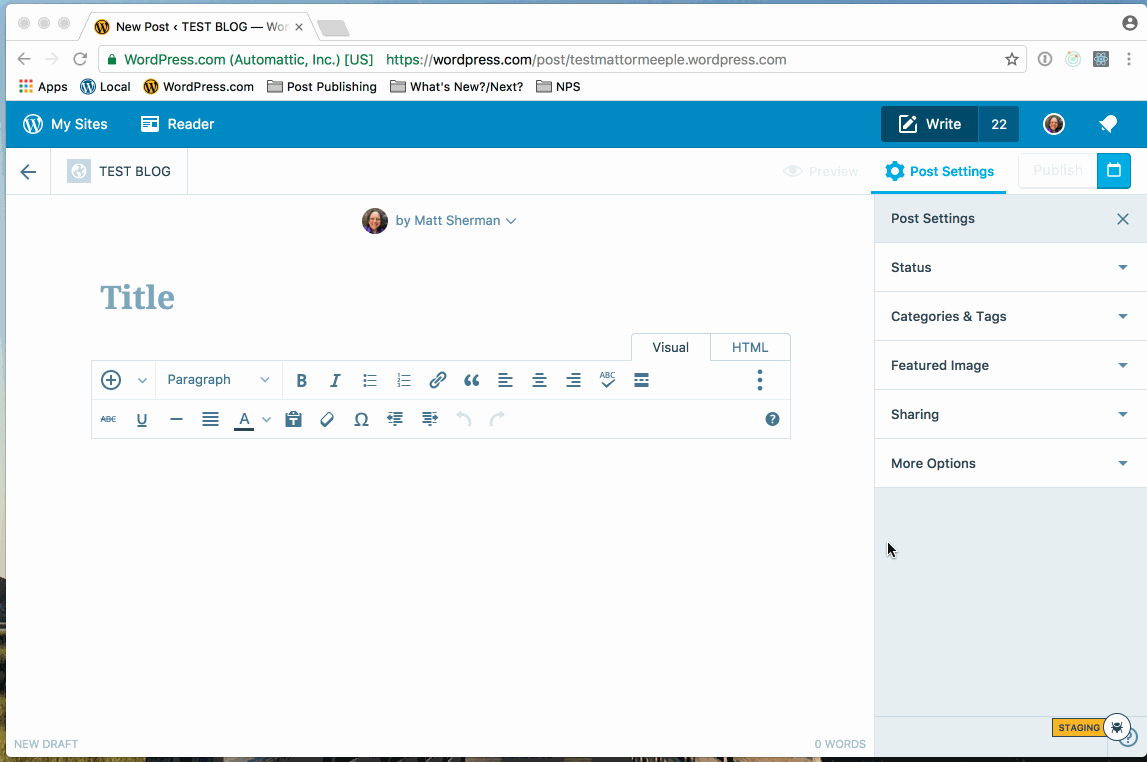Image resolution: width=1147 pixels, height=762 pixels.
Task: Click the Preview button
Action: tap(821, 171)
